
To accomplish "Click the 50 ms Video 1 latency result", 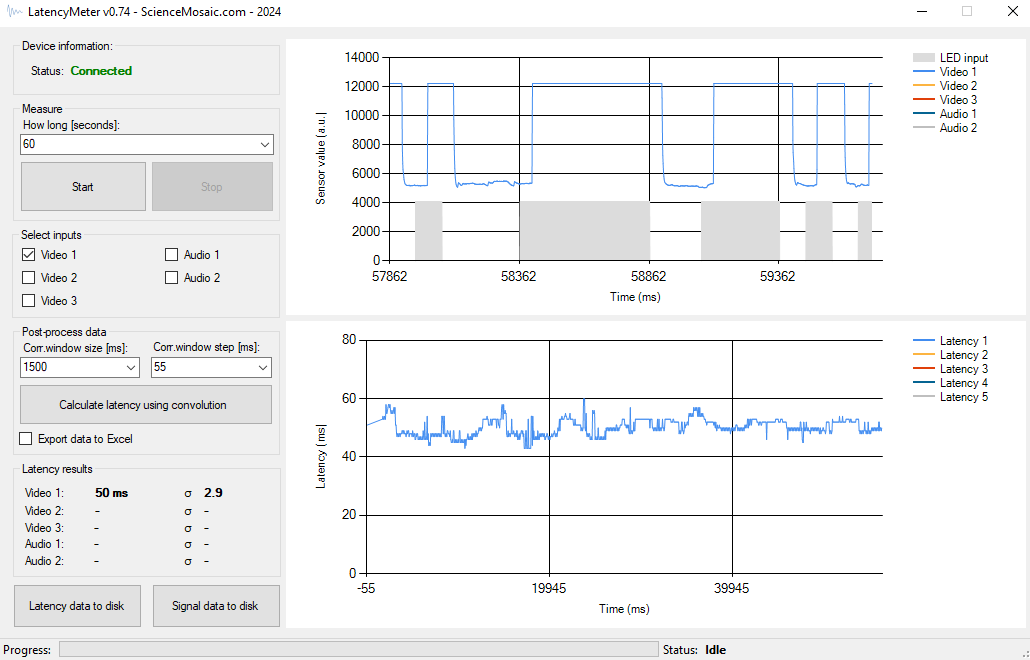I will 112,493.
